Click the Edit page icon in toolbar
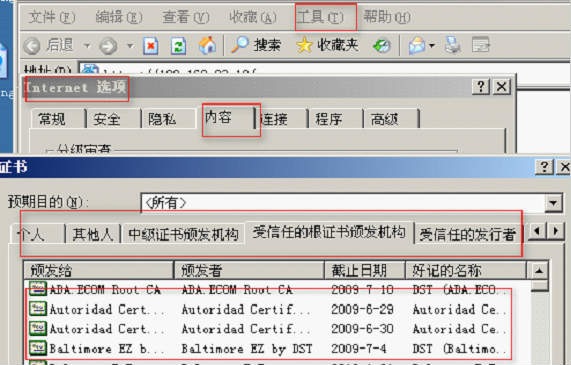Screen dimensions: 571x365 (x=480, y=45)
